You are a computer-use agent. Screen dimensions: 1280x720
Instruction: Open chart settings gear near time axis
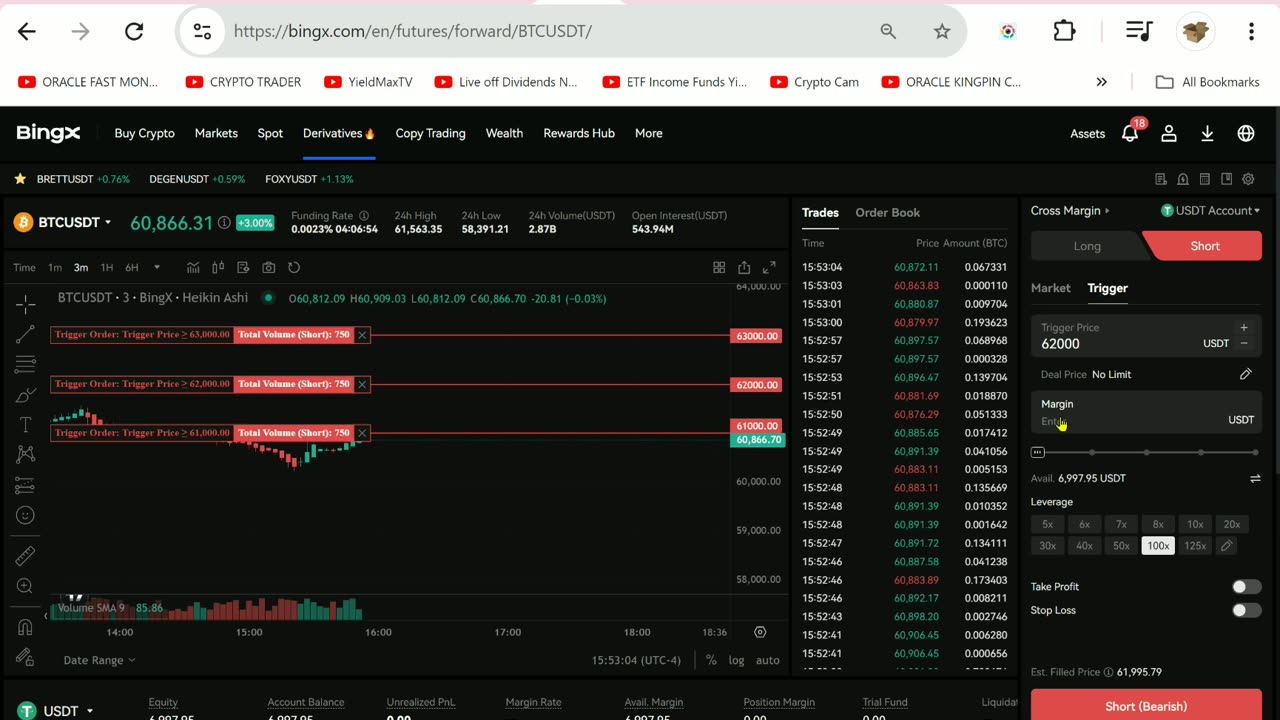point(760,632)
